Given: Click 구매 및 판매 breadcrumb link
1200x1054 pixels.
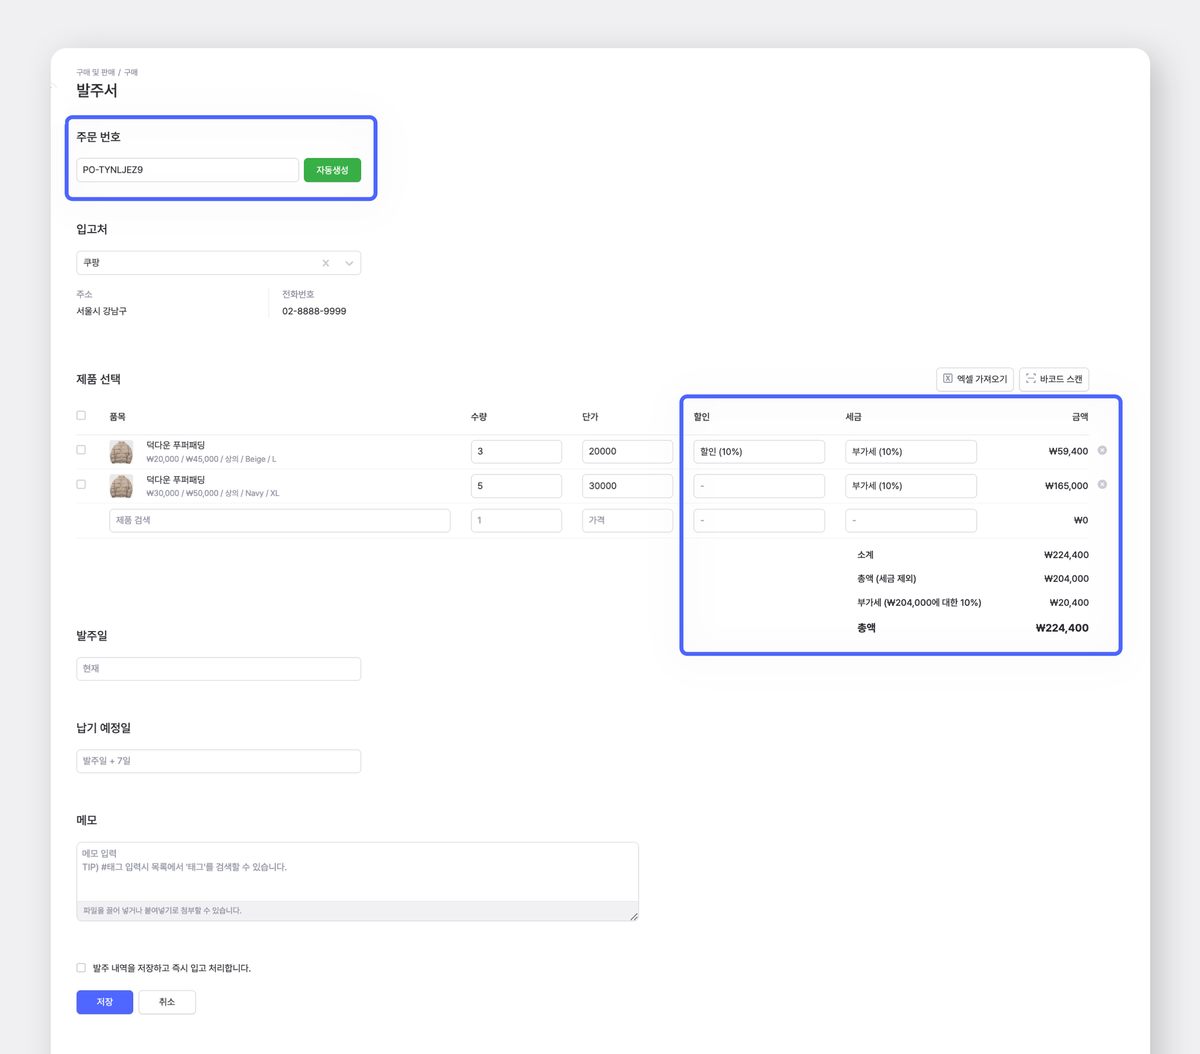Looking at the screenshot, I should pyautogui.click(x=95, y=73).
